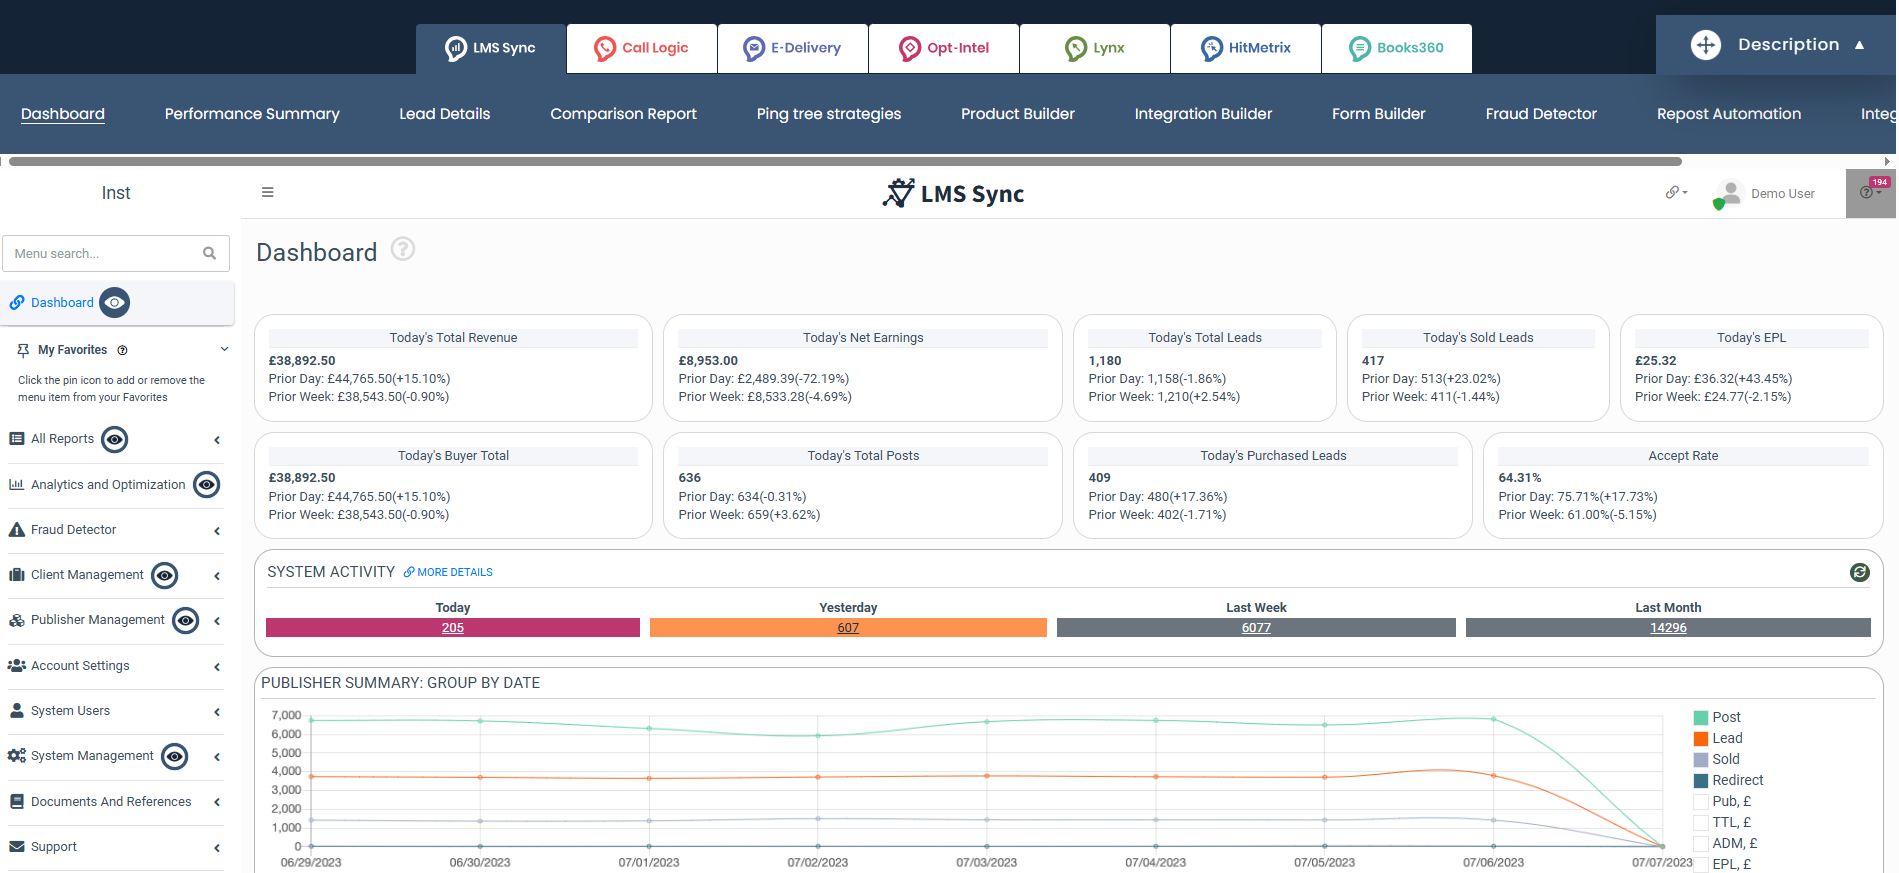
Task: Click the Publisher Management icon
Action: pos(17,620)
